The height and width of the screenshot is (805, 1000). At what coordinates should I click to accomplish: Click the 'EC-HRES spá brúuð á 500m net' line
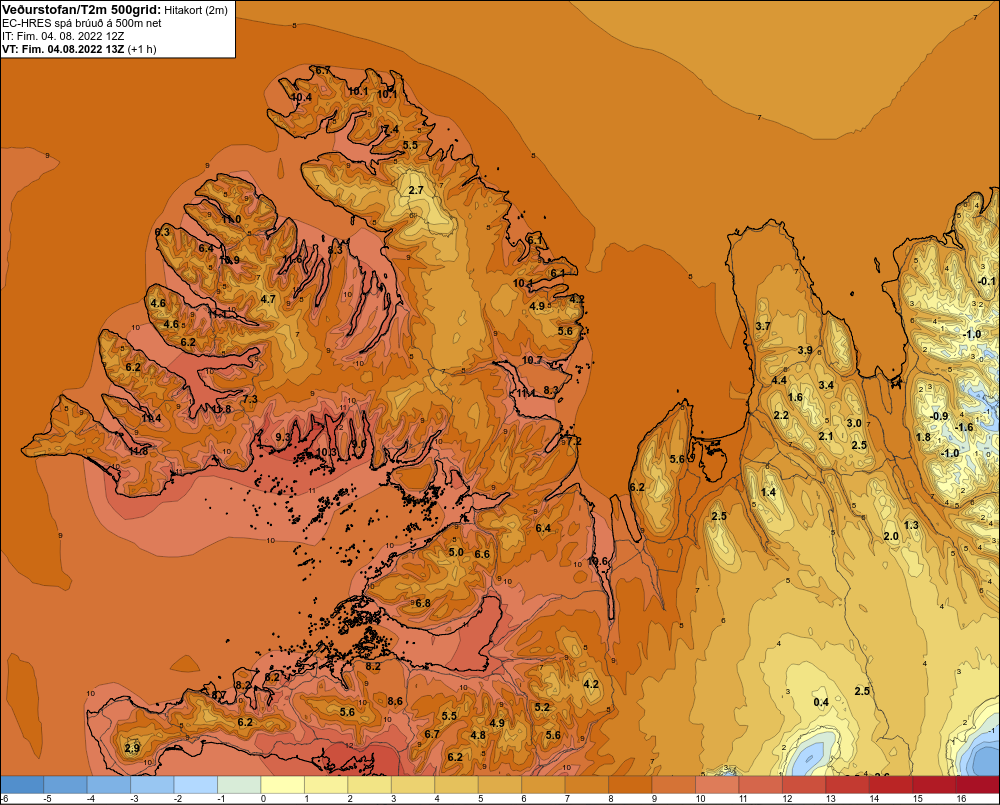point(81,23)
